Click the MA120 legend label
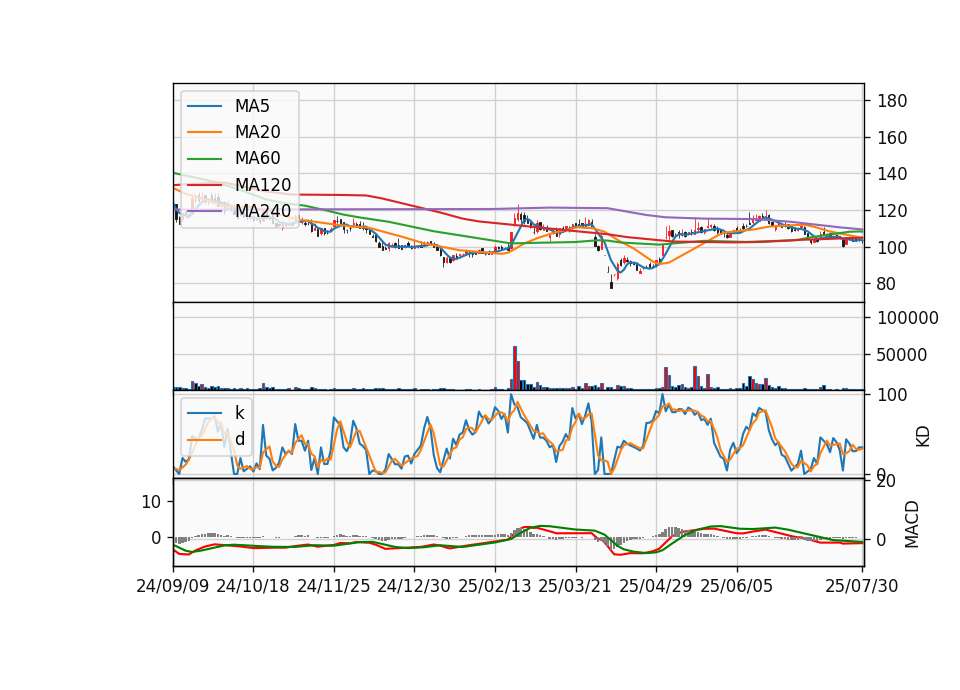Viewport: 960px width, 690px height. (x=263, y=185)
